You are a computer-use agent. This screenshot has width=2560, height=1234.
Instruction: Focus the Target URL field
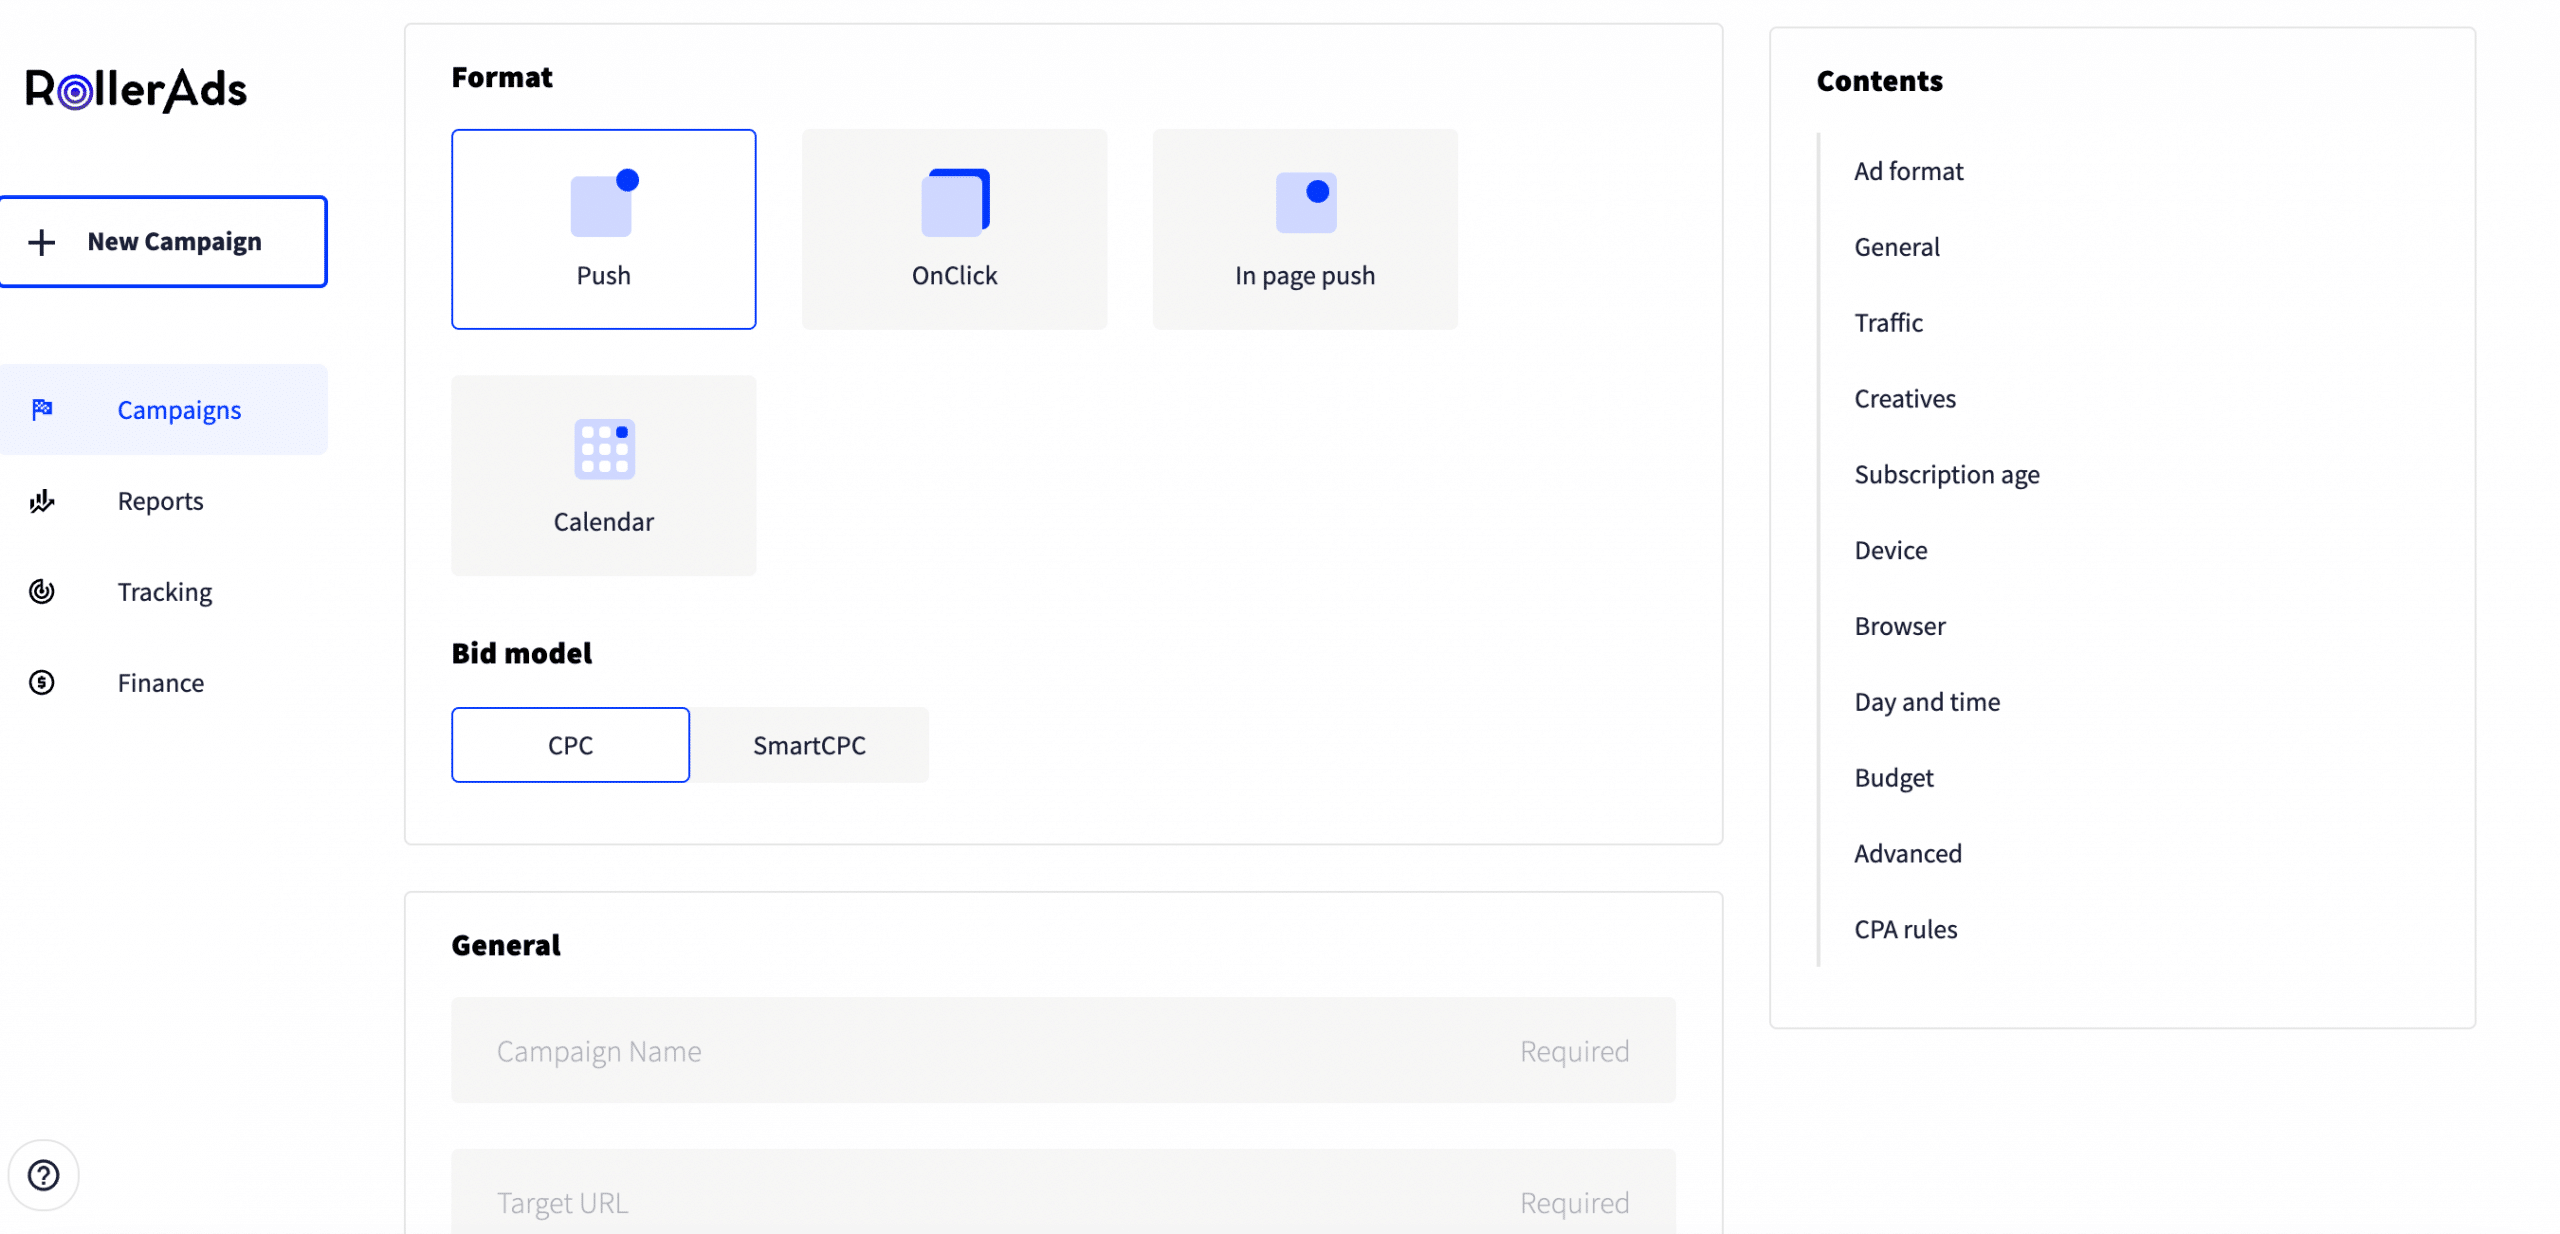click(1062, 1201)
